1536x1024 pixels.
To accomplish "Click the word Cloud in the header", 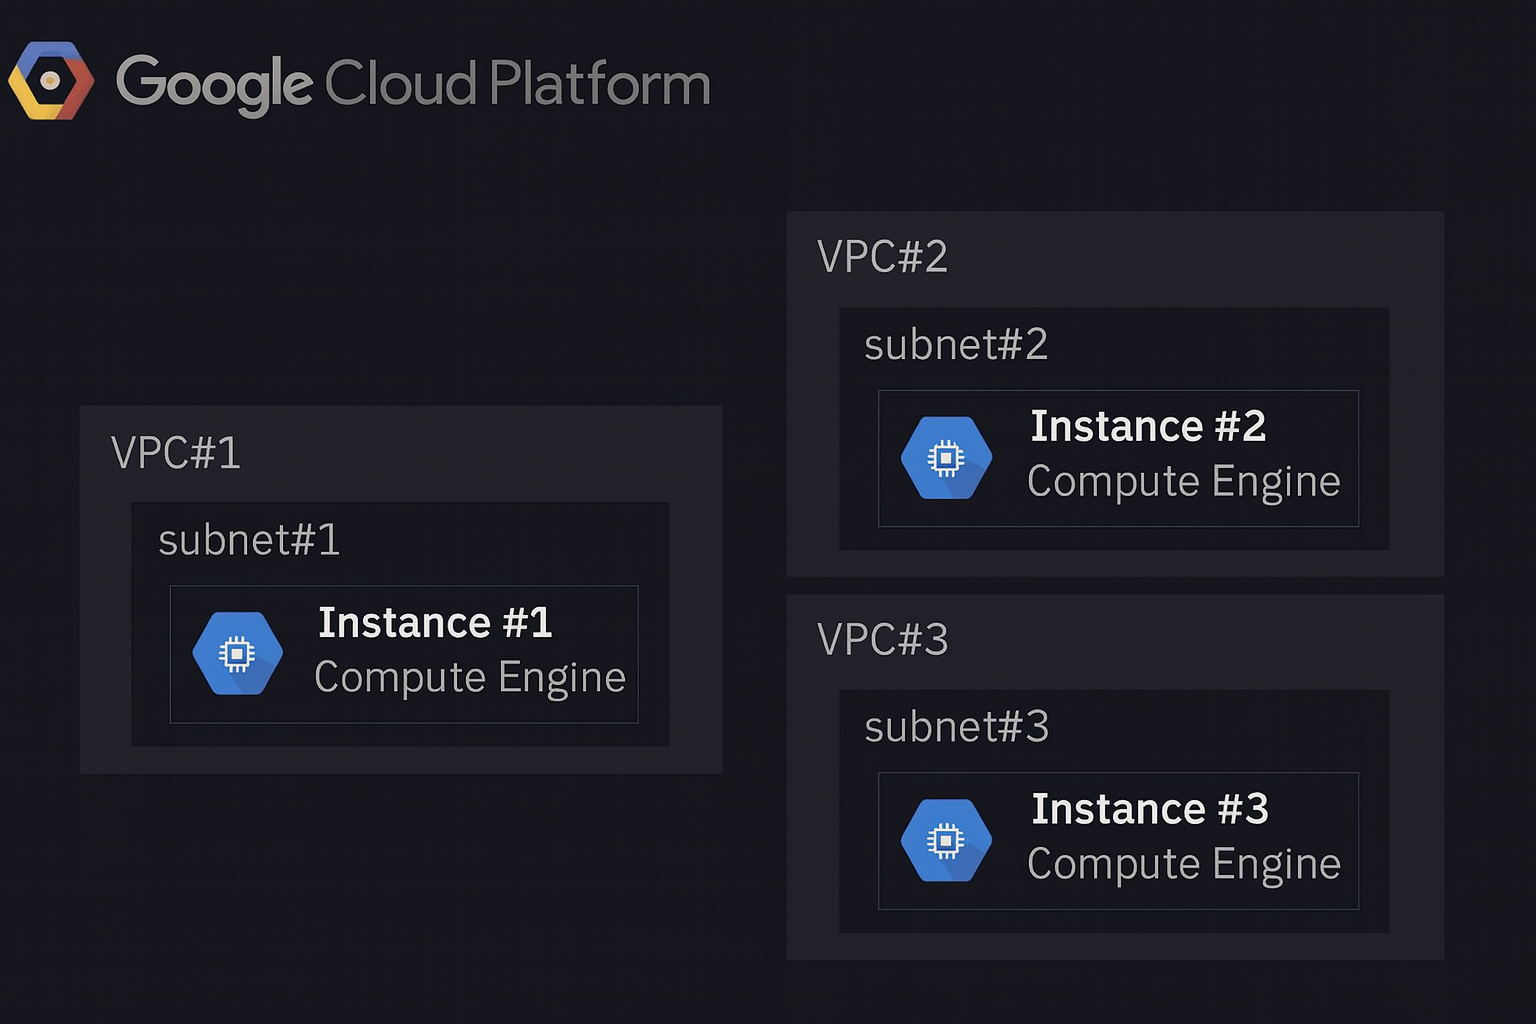I will click(400, 83).
